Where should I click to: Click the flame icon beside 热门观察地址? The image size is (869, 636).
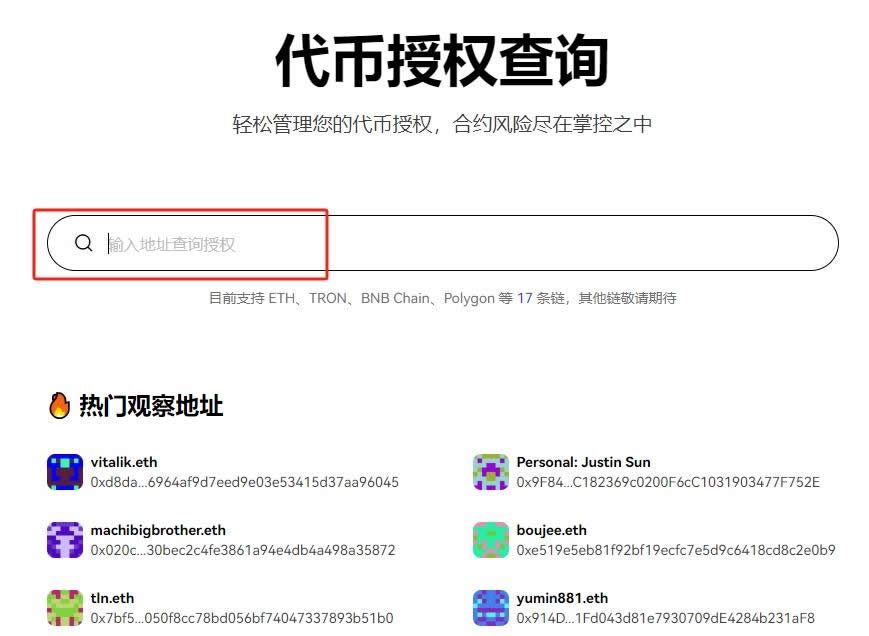pyautogui.click(x=60, y=405)
